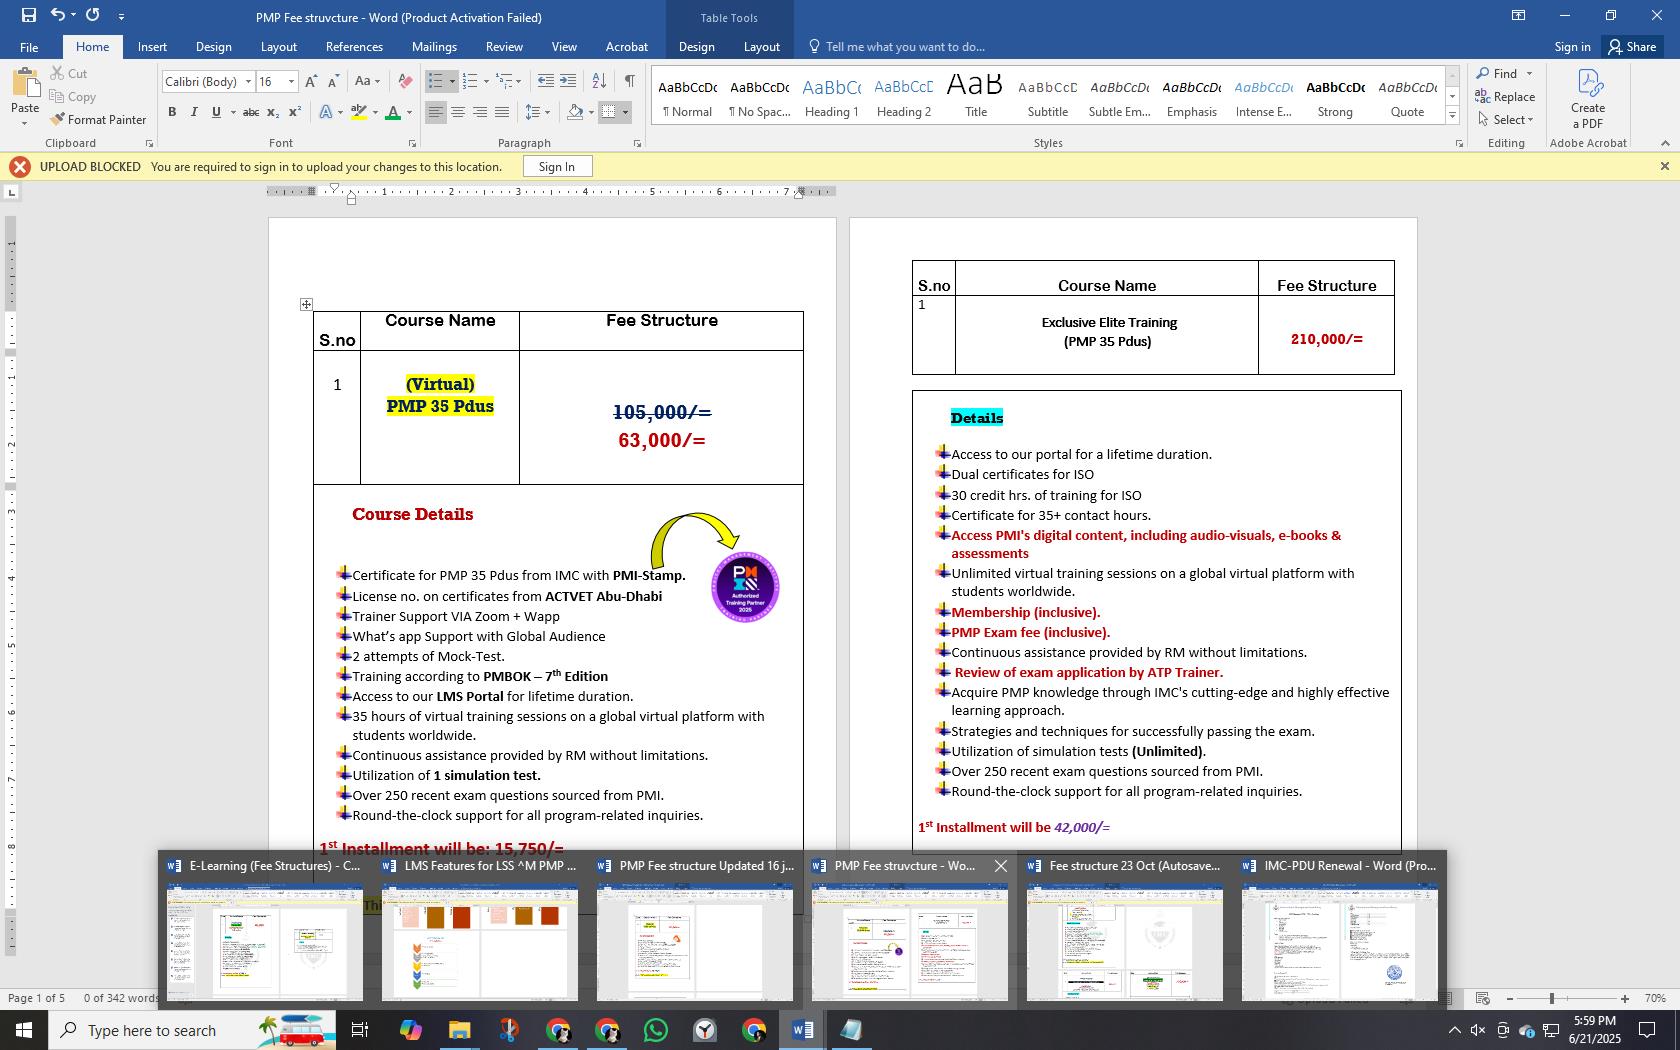Screen dimensions: 1680x1050
Task: Increase font size with Grow Font icon
Action: 311,82
